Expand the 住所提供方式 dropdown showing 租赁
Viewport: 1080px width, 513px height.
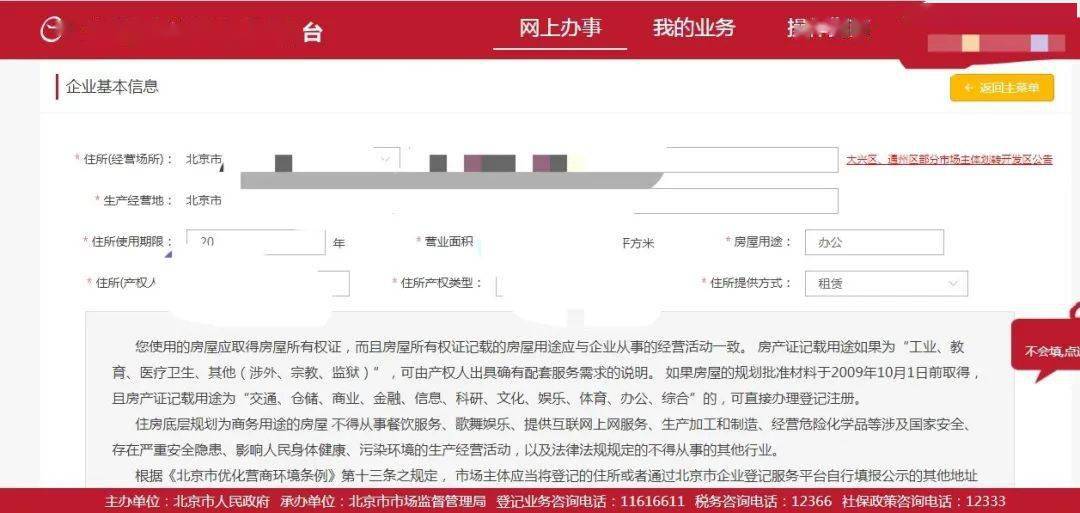[886, 284]
